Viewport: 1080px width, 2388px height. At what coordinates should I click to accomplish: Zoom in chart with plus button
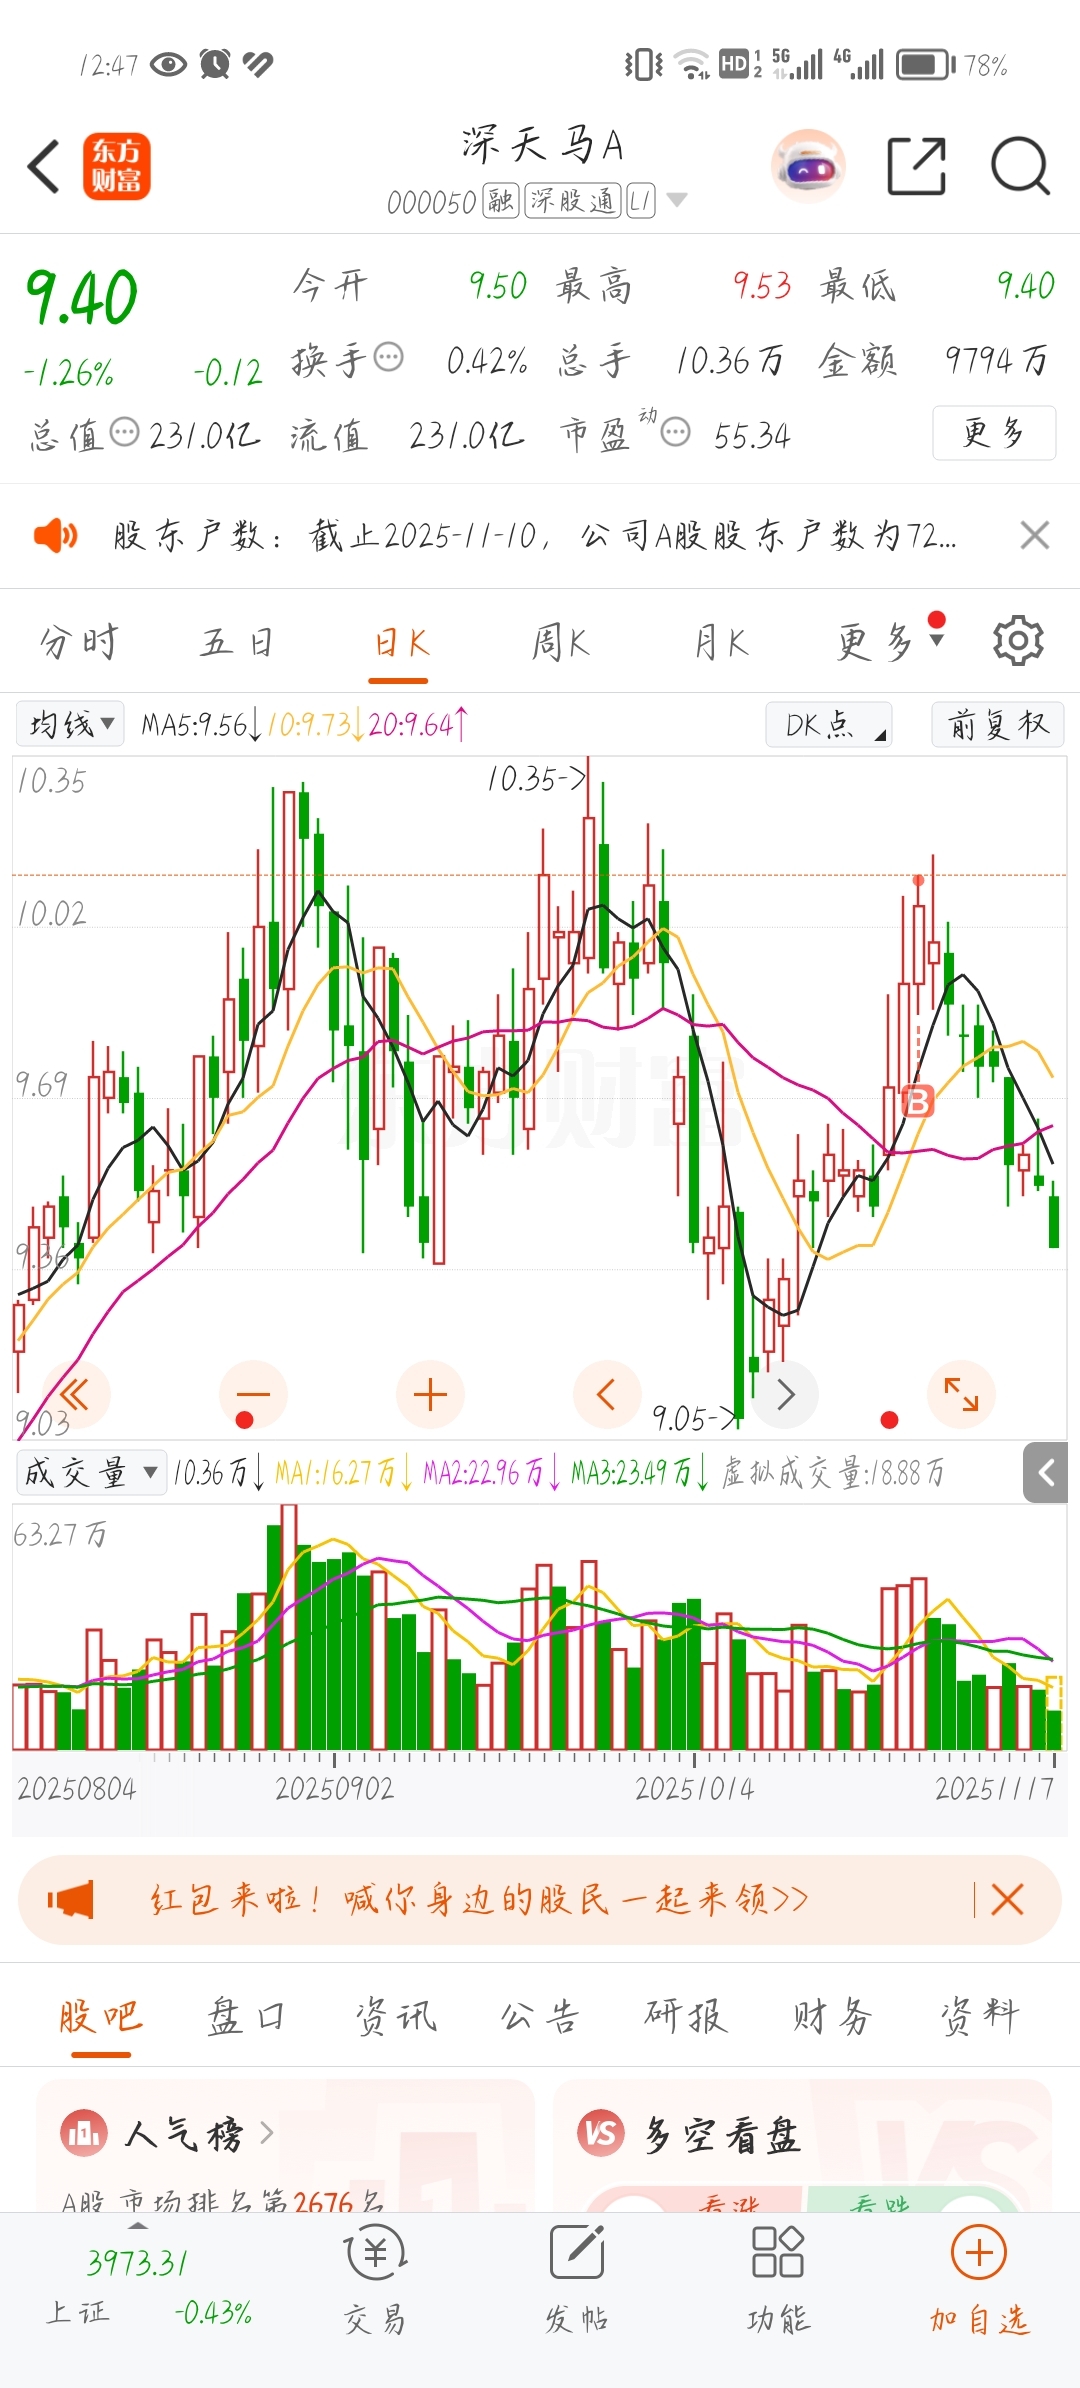[x=430, y=1394]
